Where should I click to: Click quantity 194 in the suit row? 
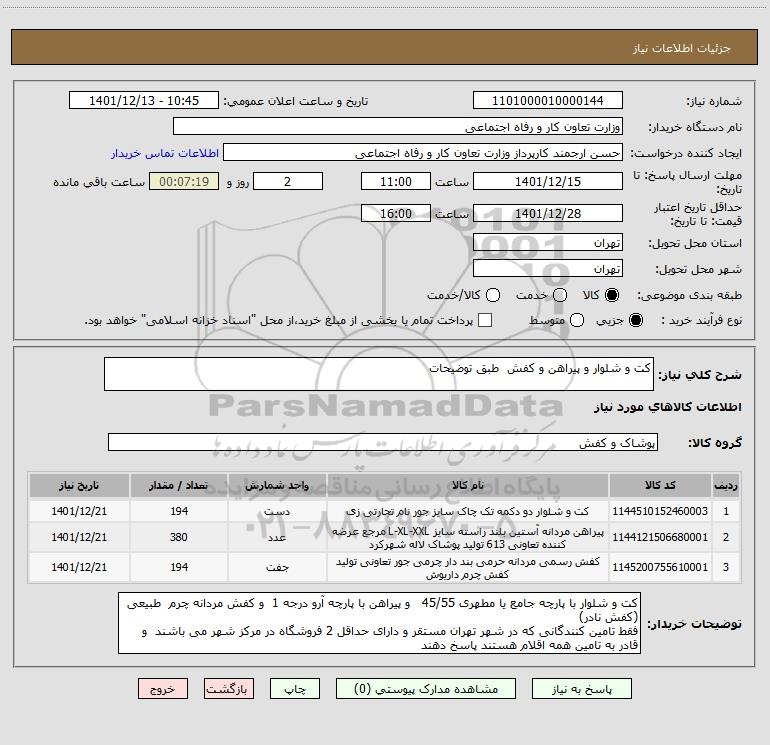click(179, 511)
